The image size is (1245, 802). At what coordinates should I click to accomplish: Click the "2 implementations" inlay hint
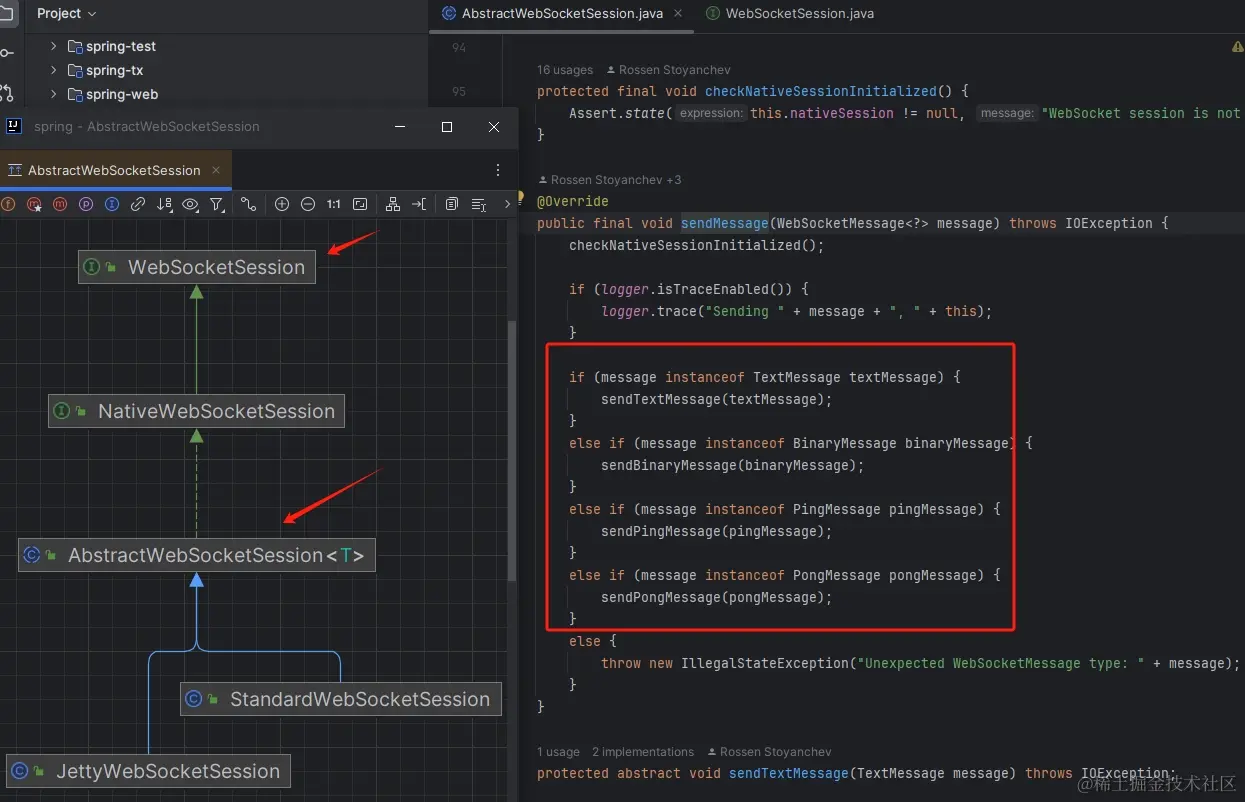643,752
